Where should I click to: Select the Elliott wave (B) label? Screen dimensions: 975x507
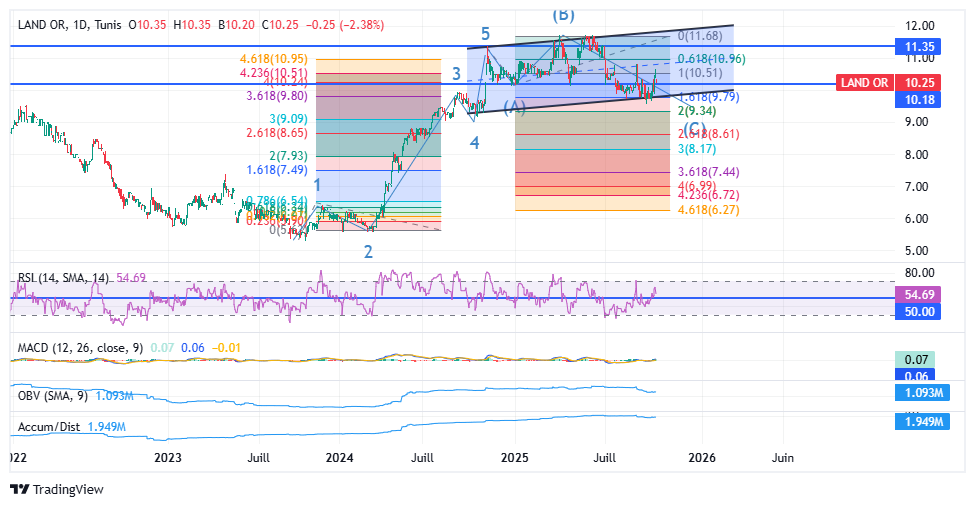pos(563,14)
